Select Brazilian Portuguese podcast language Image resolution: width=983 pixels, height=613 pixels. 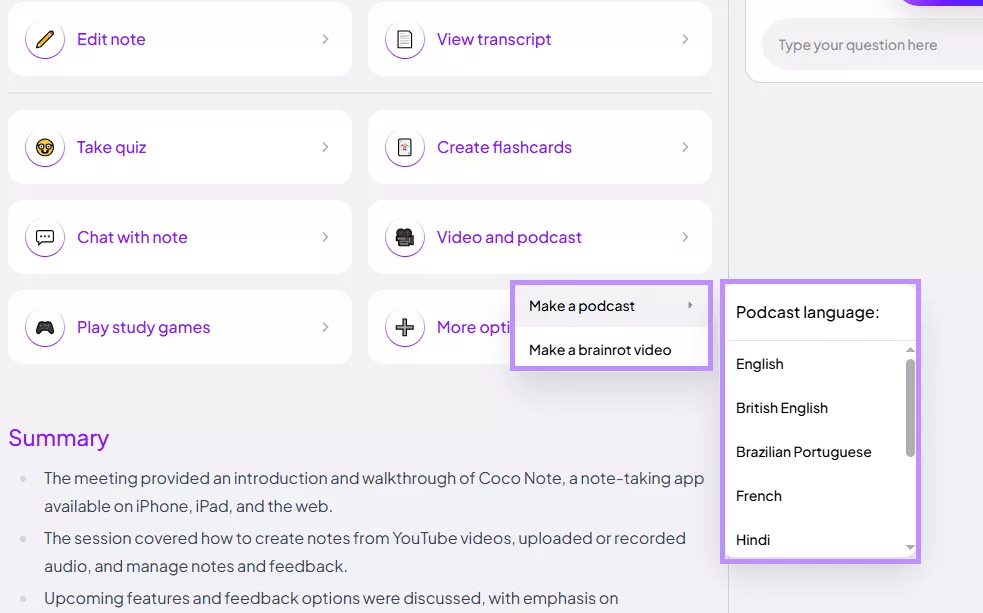pos(804,452)
